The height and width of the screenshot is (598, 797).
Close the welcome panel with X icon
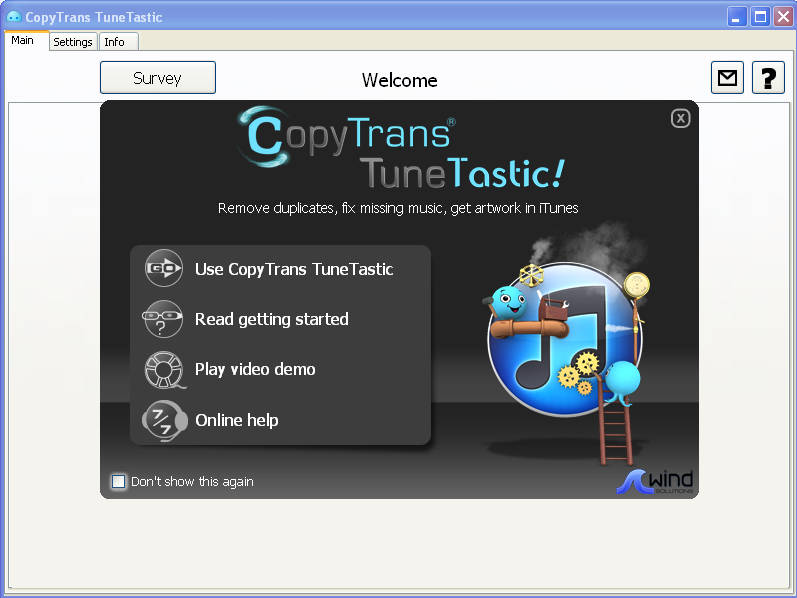(x=680, y=119)
